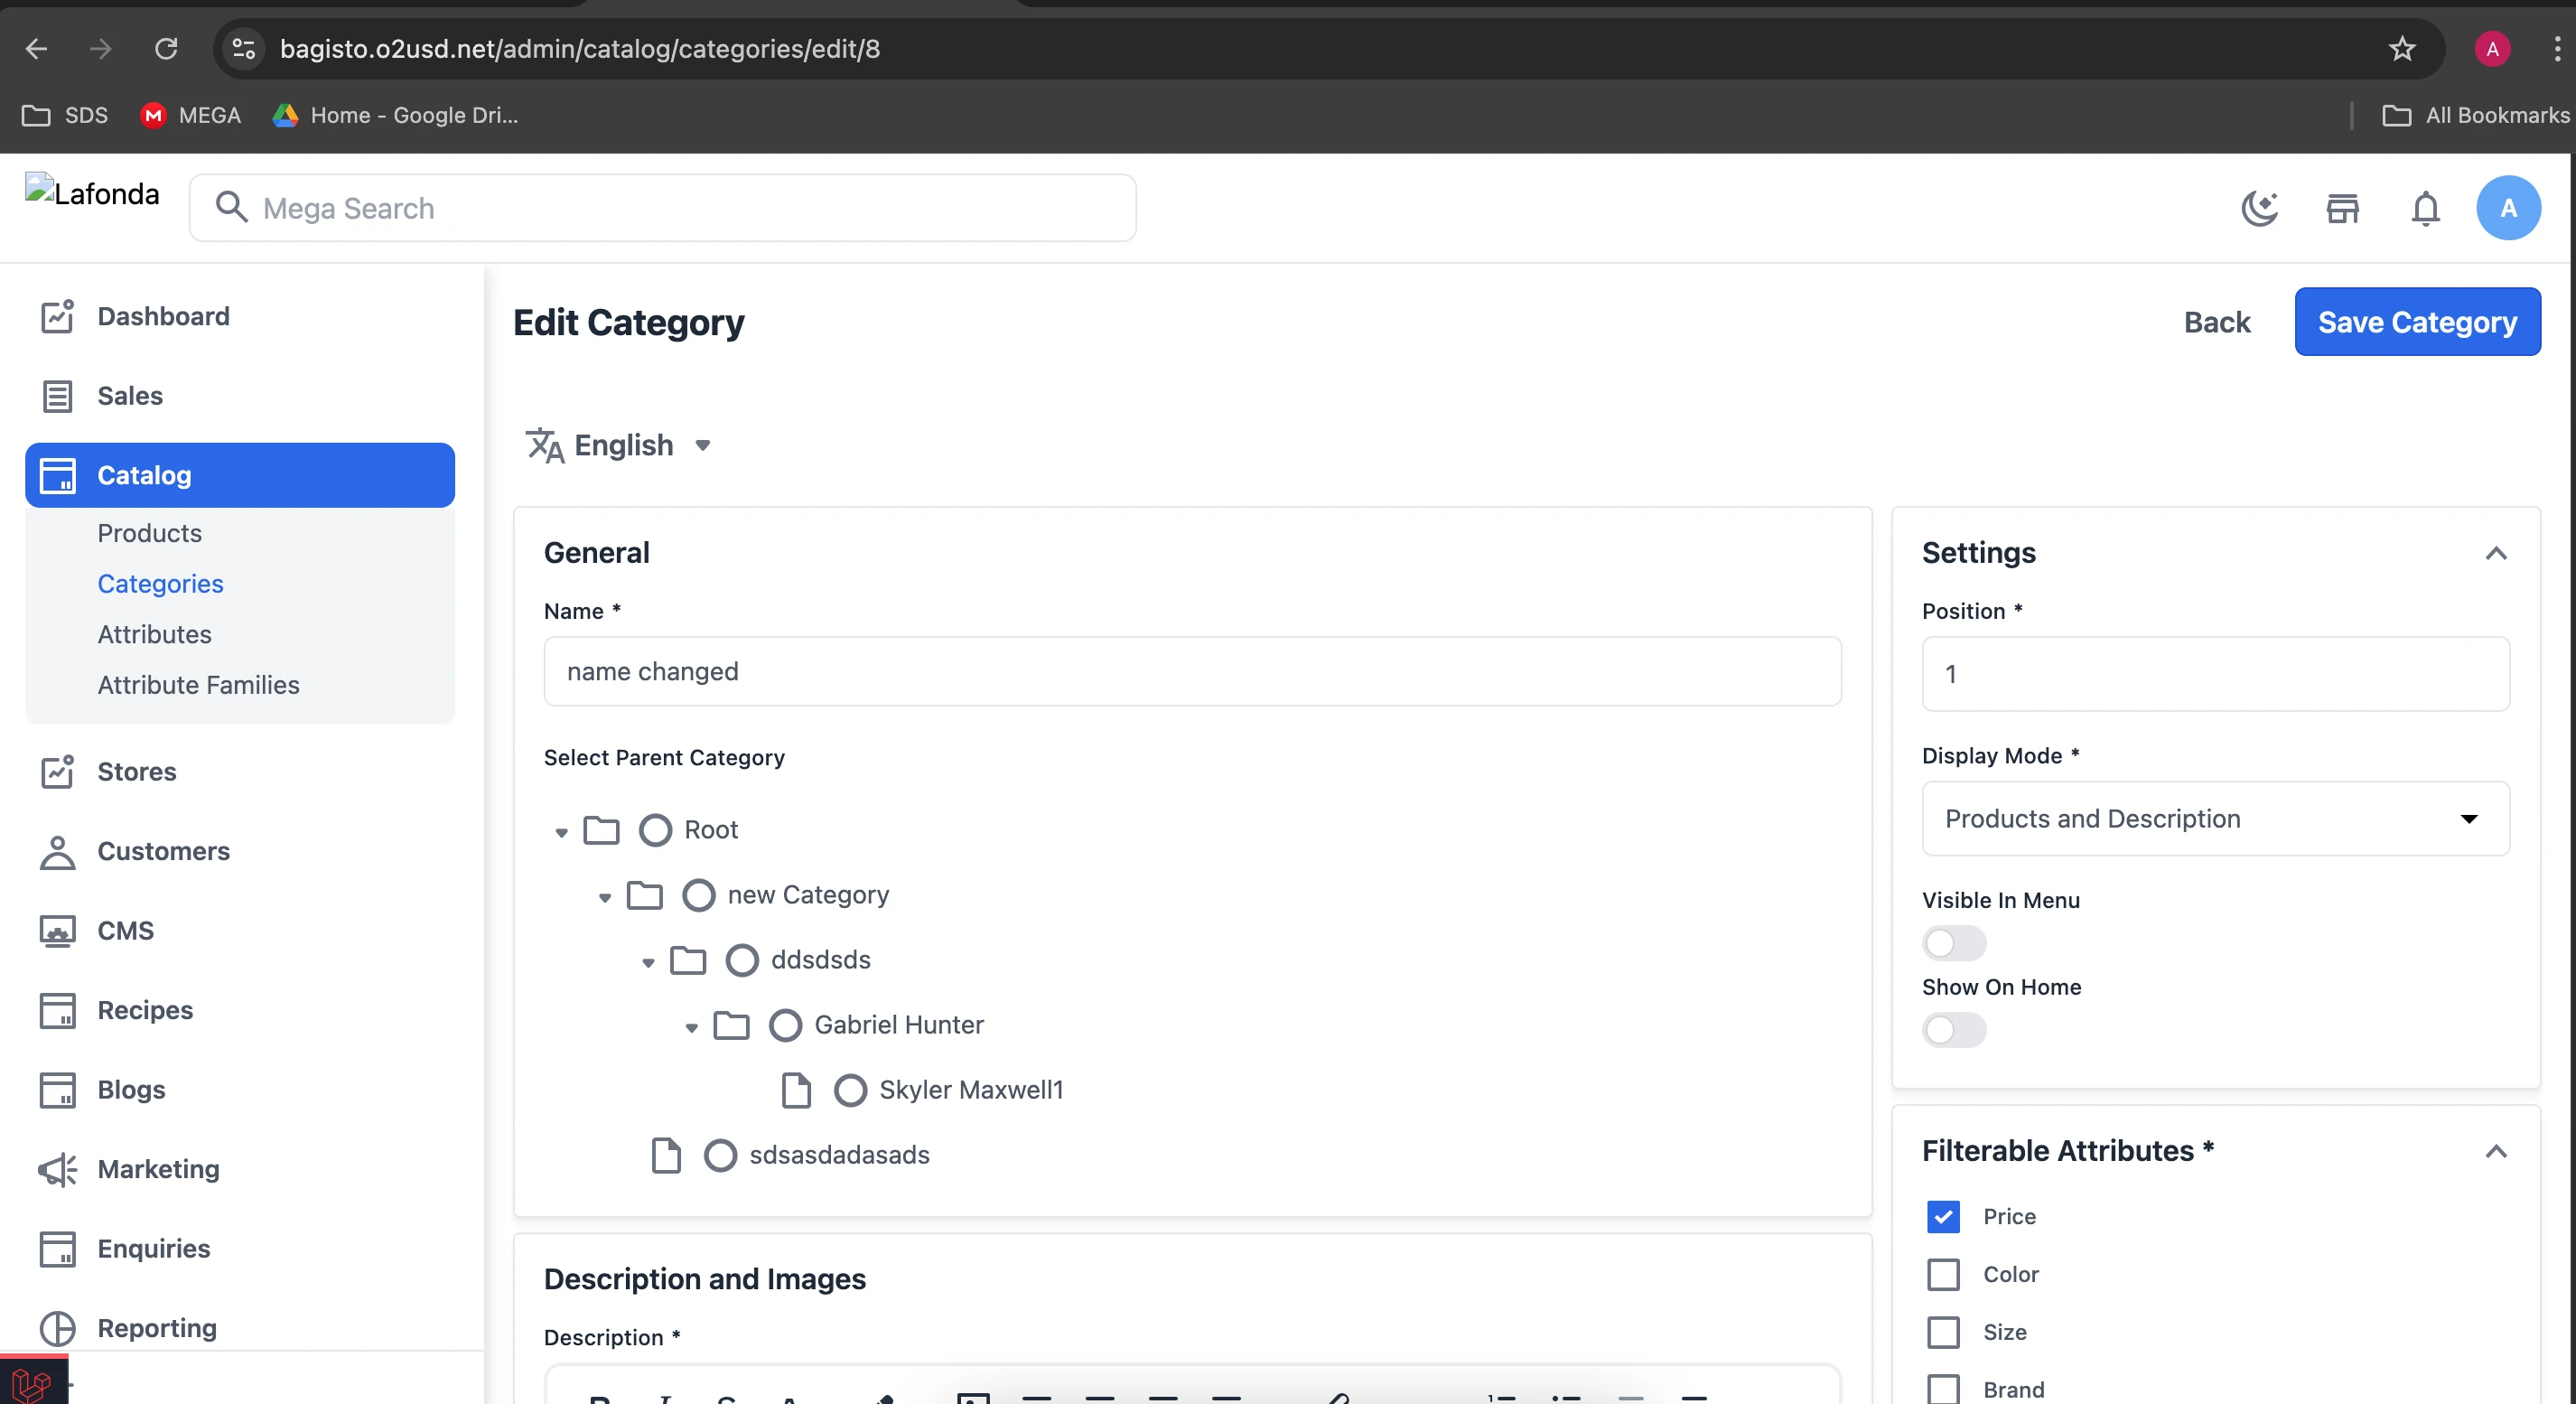Collapse the Settings panel chevron
Screen dimensions: 2576x1404
click(x=2495, y=553)
